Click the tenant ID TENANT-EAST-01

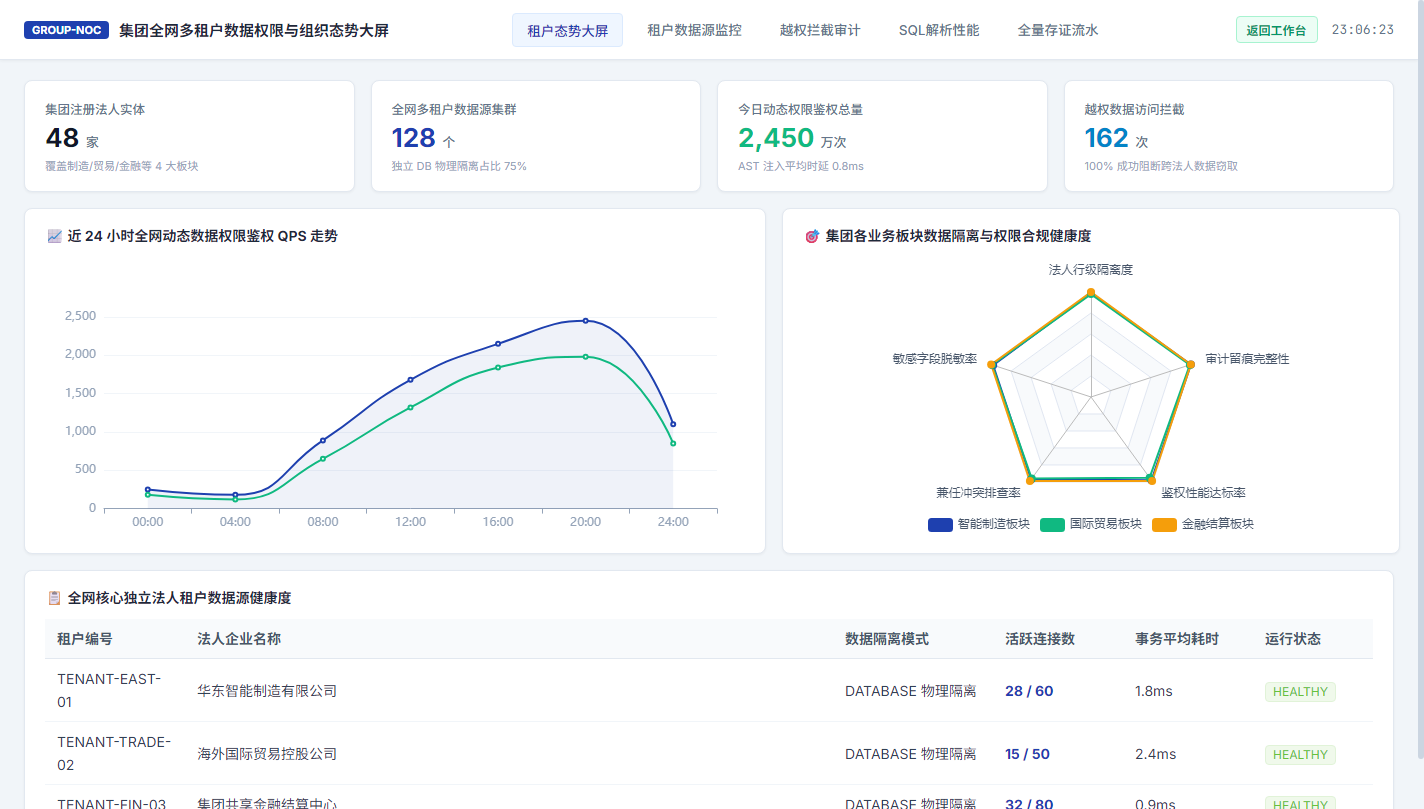[x=109, y=691]
